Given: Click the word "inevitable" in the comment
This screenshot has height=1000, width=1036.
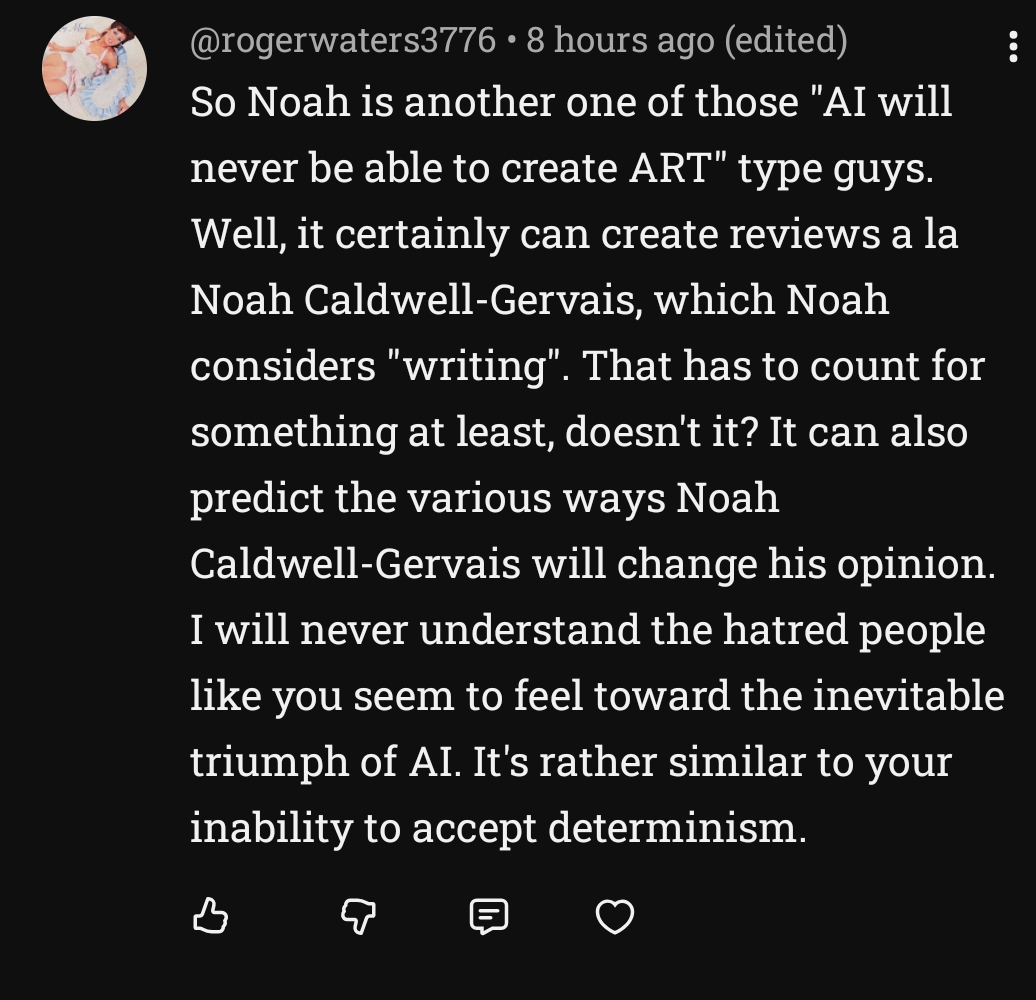Looking at the screenshot, I should pos(908,696).
